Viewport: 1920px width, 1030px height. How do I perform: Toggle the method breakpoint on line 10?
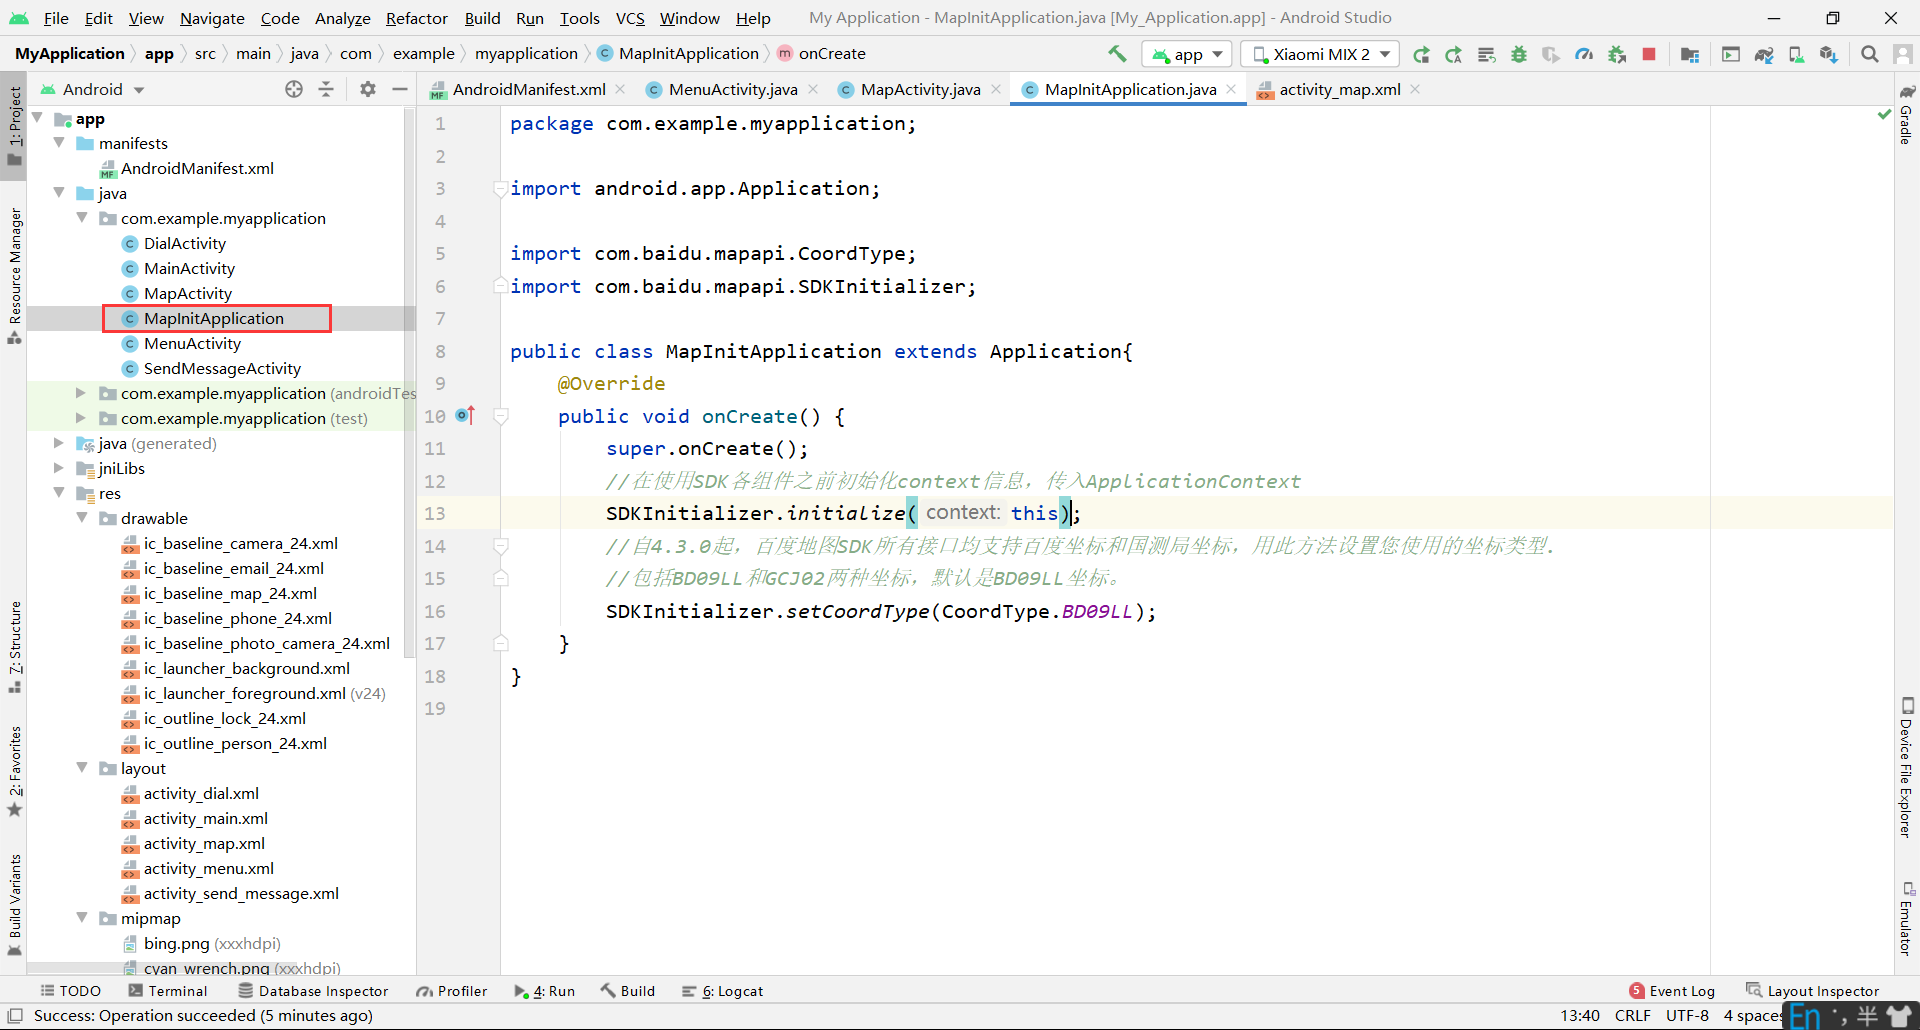(x=463, y=415)
